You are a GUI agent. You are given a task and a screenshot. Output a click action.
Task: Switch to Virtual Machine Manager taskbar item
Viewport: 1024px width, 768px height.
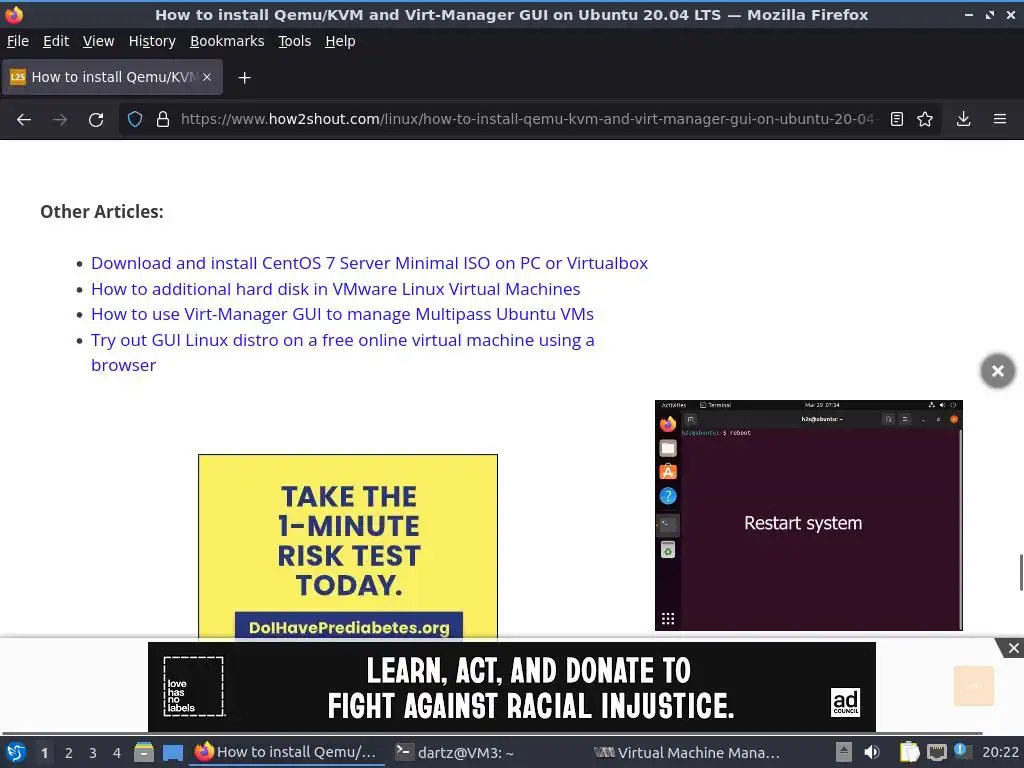click(x=687, y=753)
